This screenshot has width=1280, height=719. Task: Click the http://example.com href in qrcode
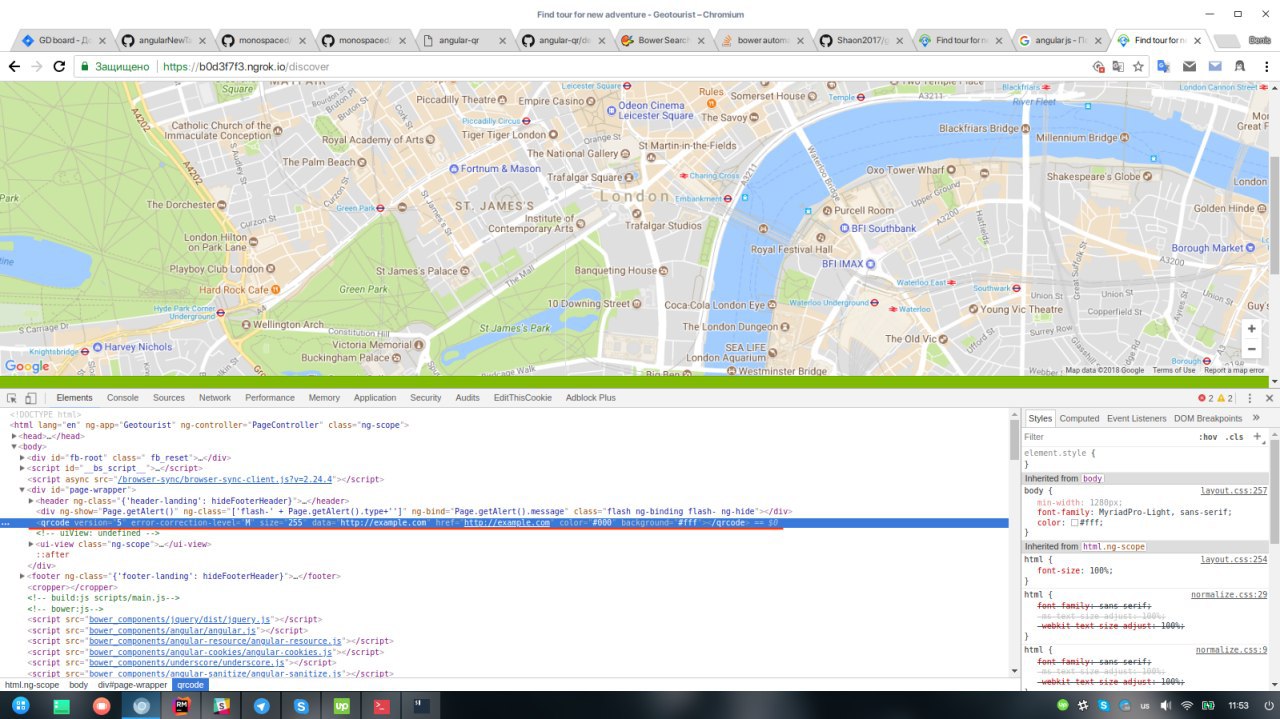(507, 523)
